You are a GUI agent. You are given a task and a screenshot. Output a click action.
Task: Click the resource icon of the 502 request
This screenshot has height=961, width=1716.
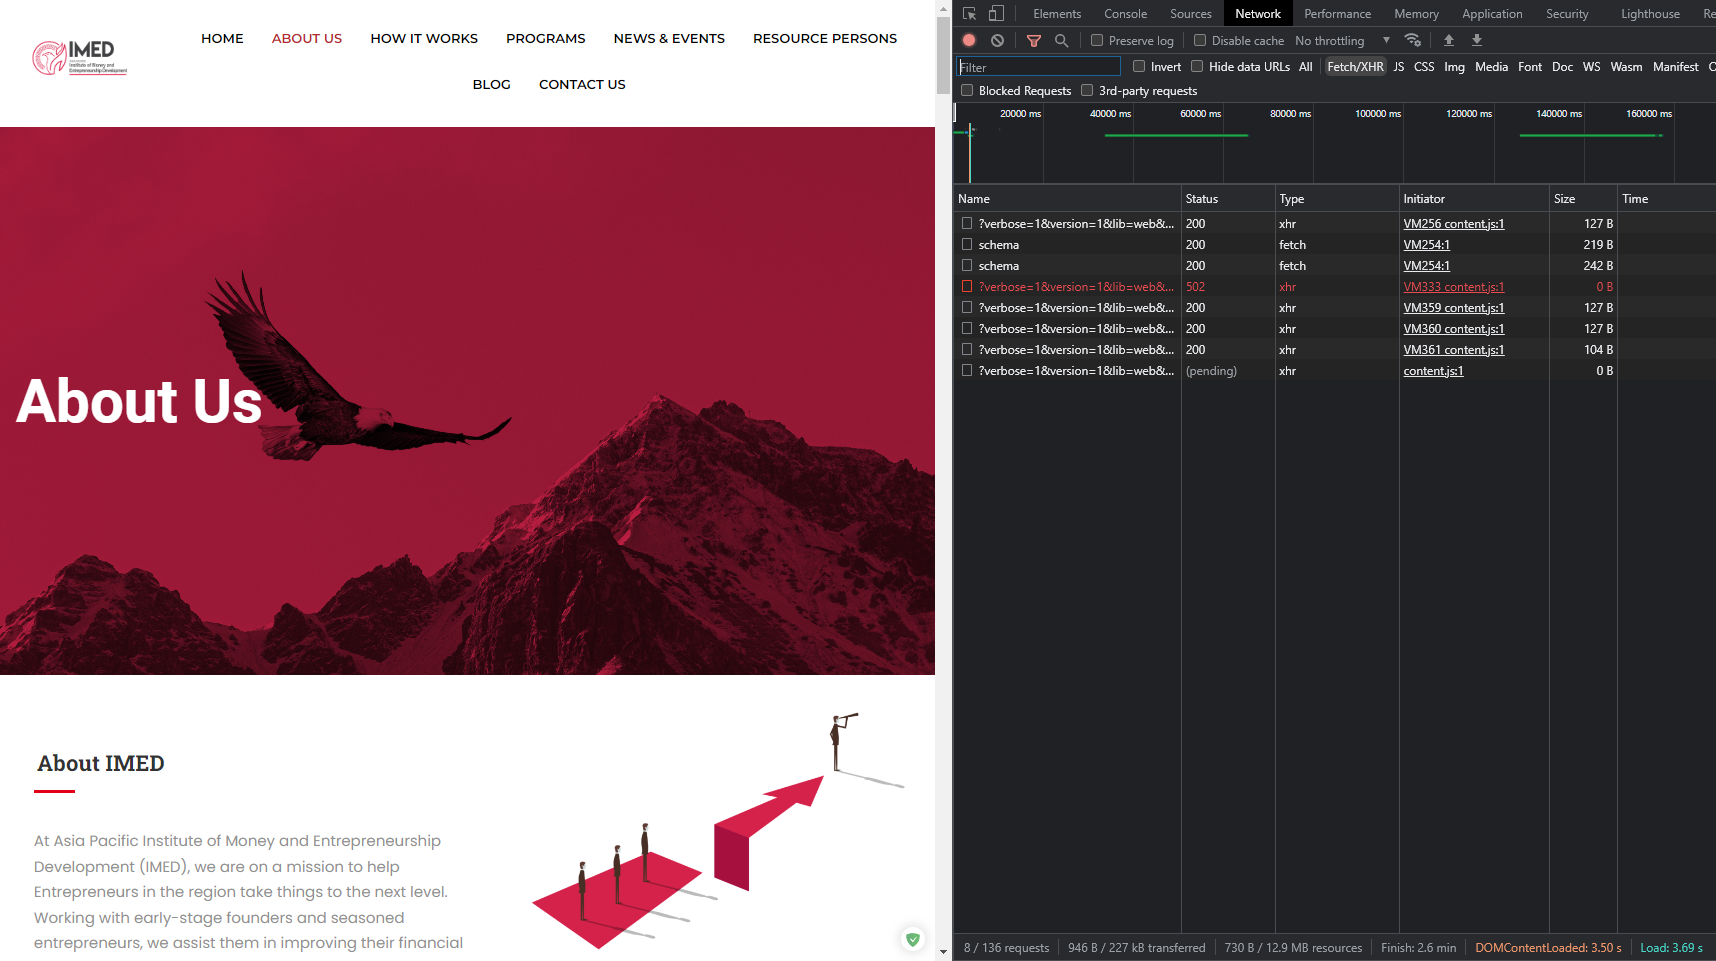point(967,287)
